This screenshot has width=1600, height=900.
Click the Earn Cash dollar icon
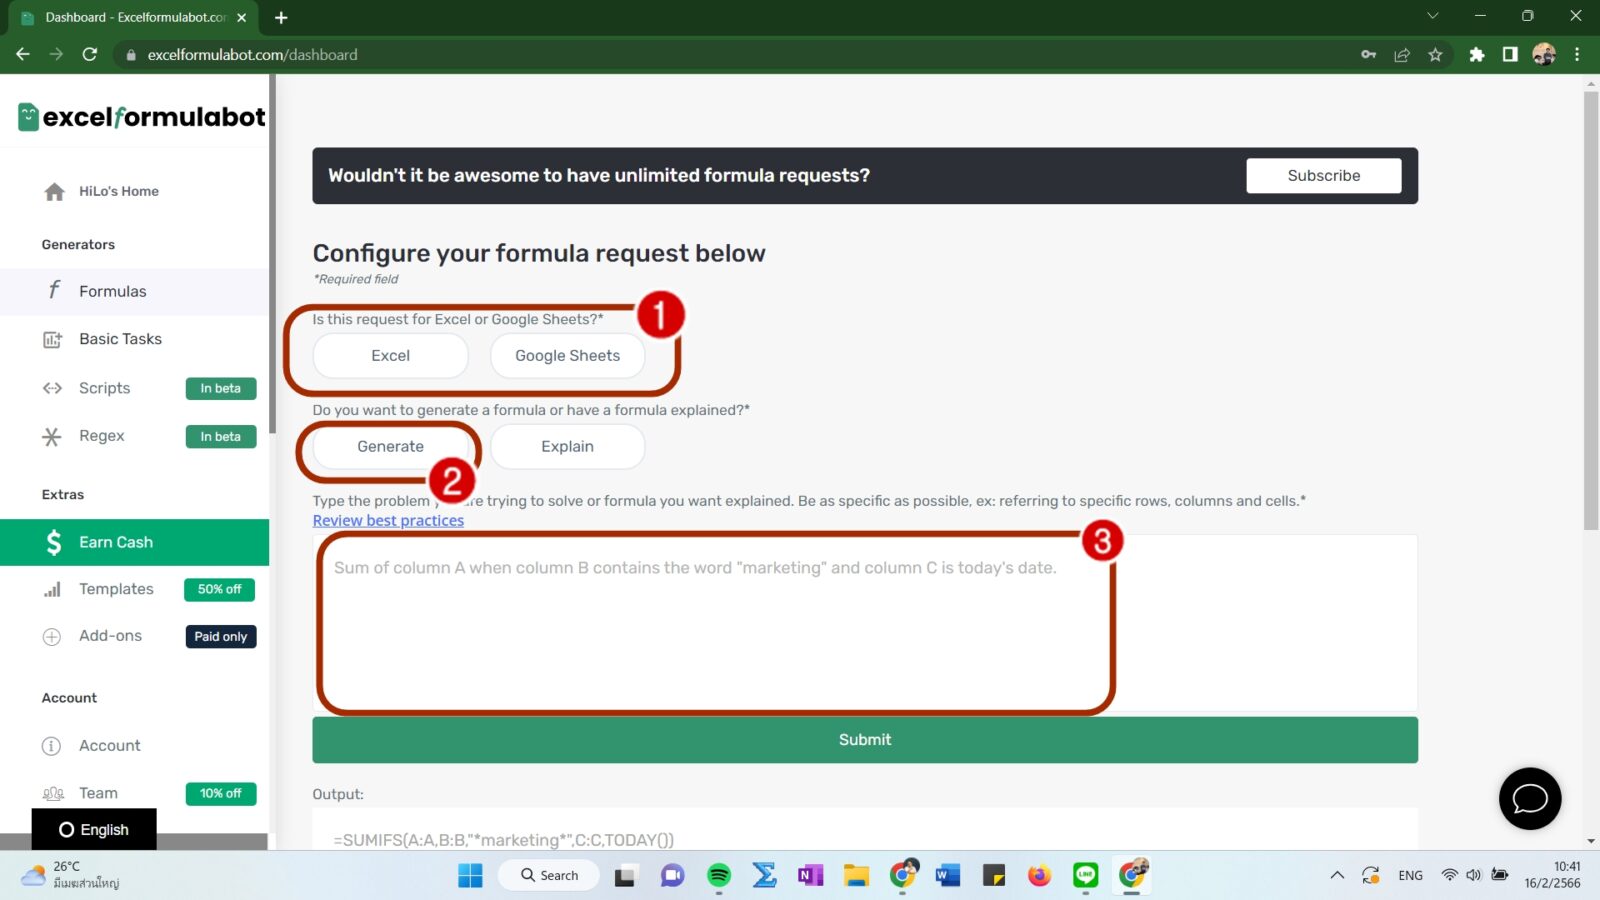tap(53, 542)
